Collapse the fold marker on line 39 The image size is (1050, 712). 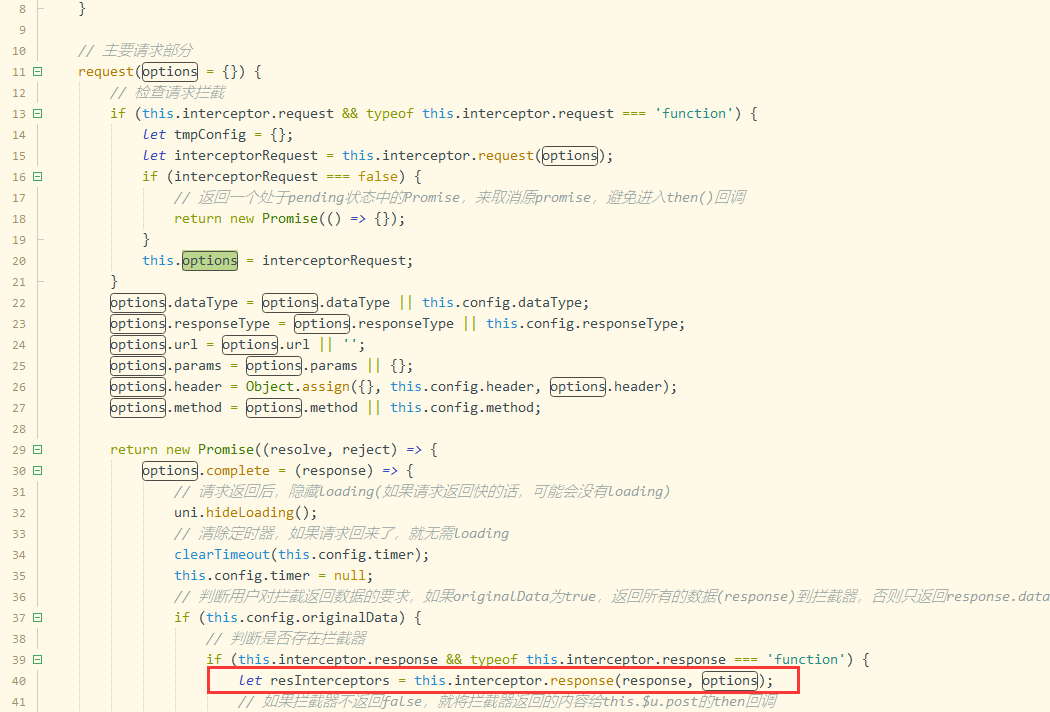coord(37,660)
